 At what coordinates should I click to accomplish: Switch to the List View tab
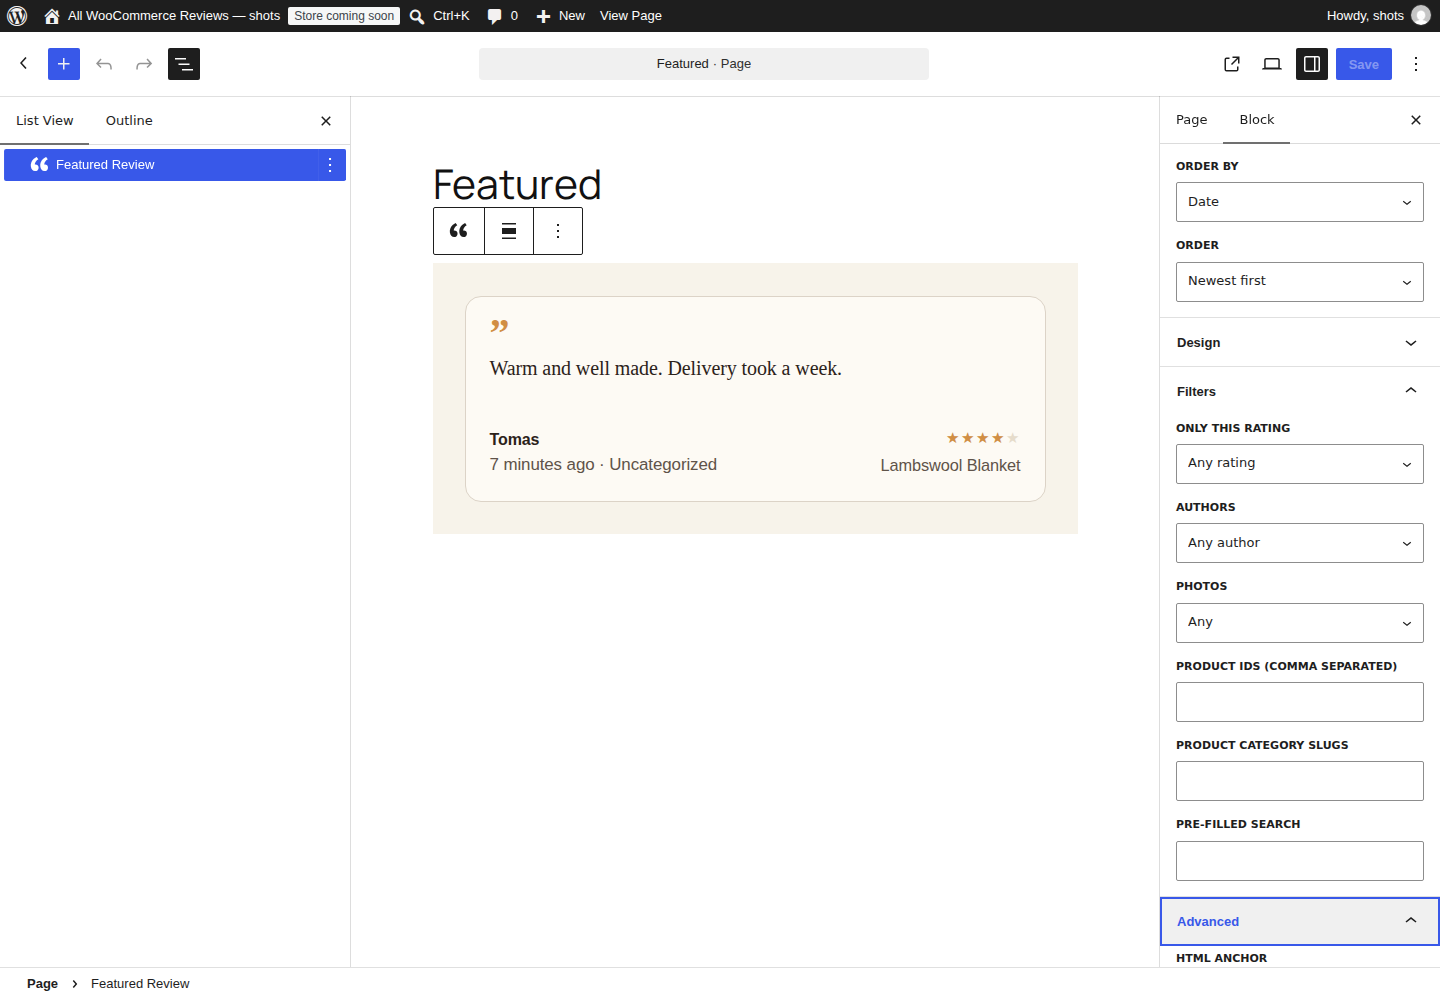tap(45, 121)
